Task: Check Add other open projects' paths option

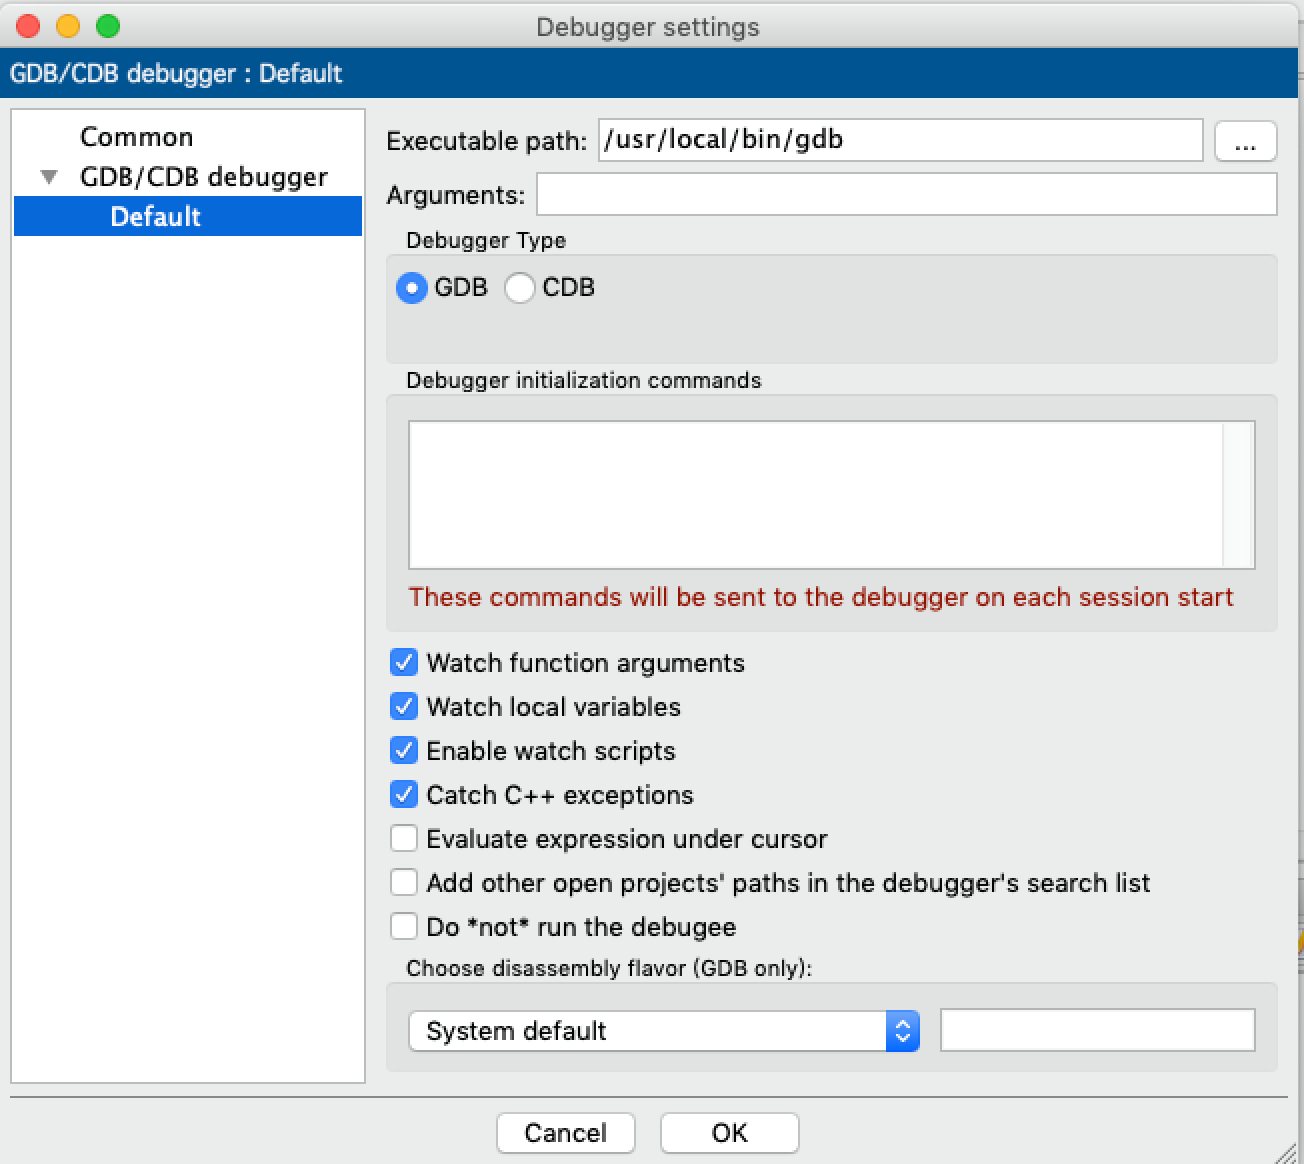Action: 404,883
